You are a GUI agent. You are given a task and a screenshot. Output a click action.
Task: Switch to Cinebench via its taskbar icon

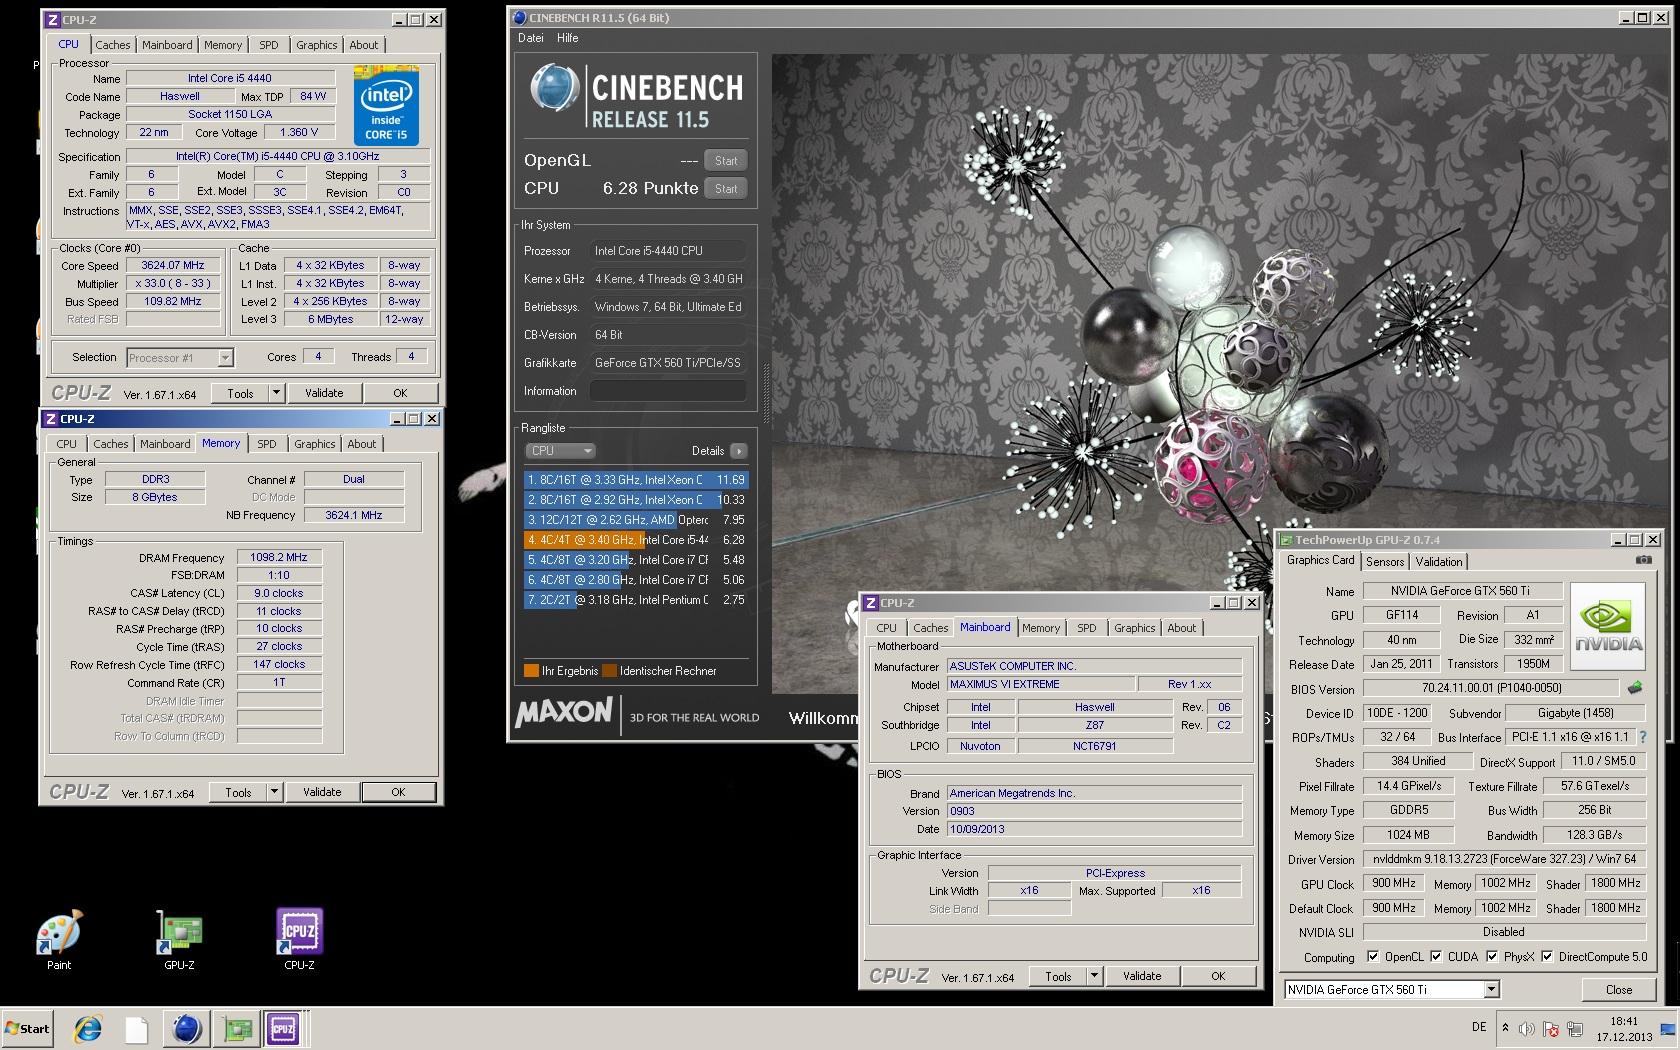click(x=186, y=1028)
